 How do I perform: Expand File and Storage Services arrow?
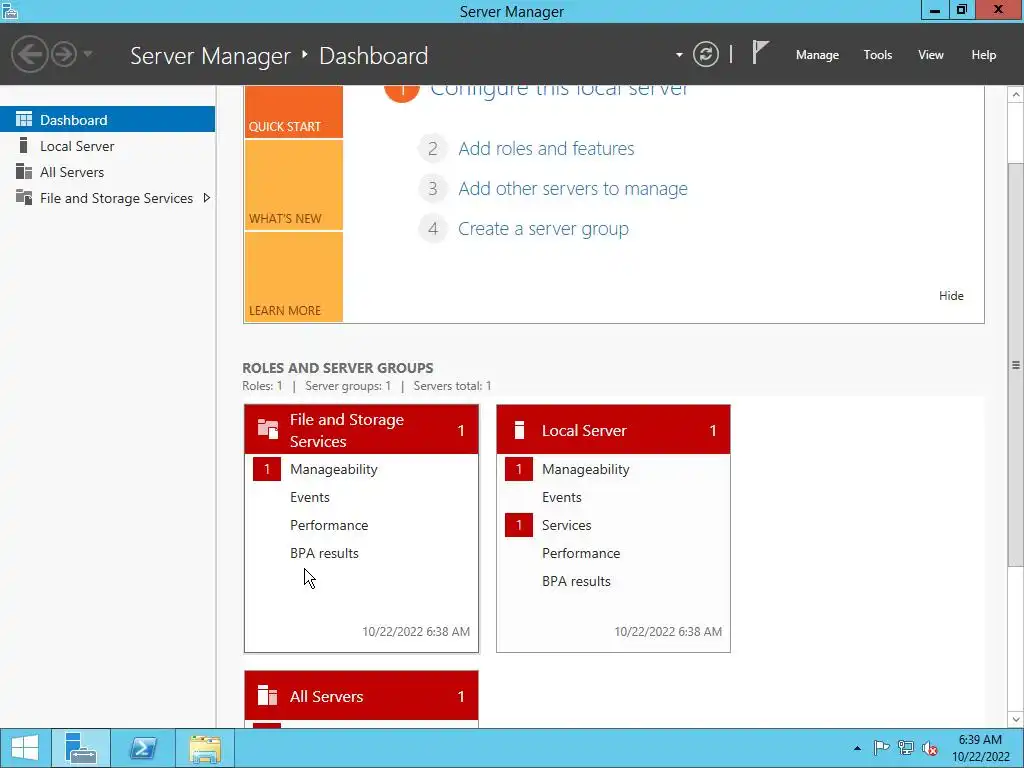pyautogui.click(x=206, y=198)
